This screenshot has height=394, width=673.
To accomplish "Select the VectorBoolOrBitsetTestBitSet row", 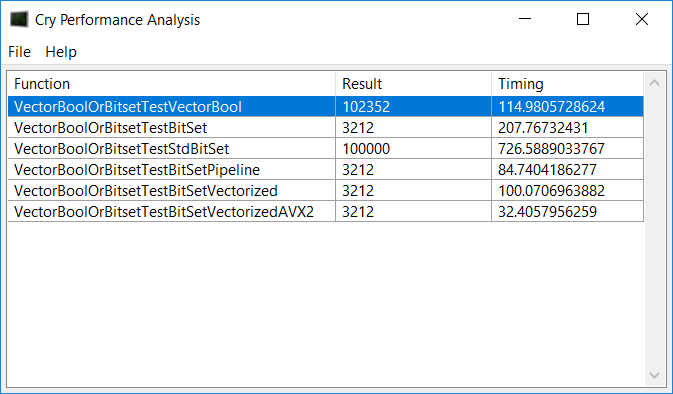I will 325,127.
